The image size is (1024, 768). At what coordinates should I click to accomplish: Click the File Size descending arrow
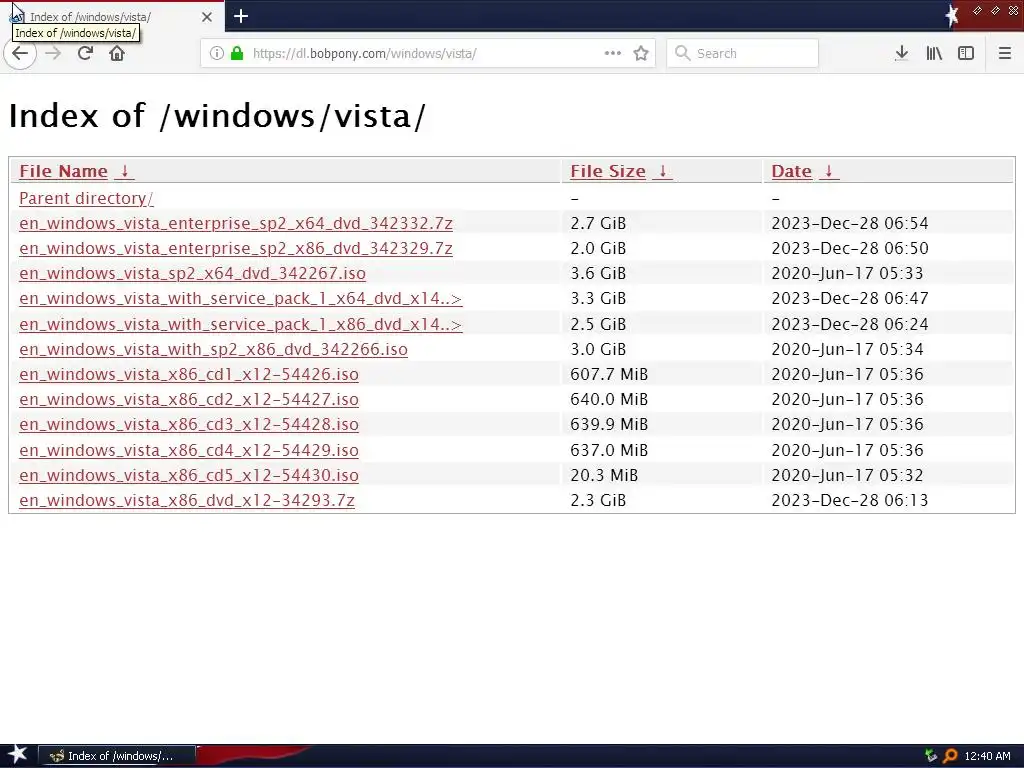pyautogui.click(x=662, y=171)
